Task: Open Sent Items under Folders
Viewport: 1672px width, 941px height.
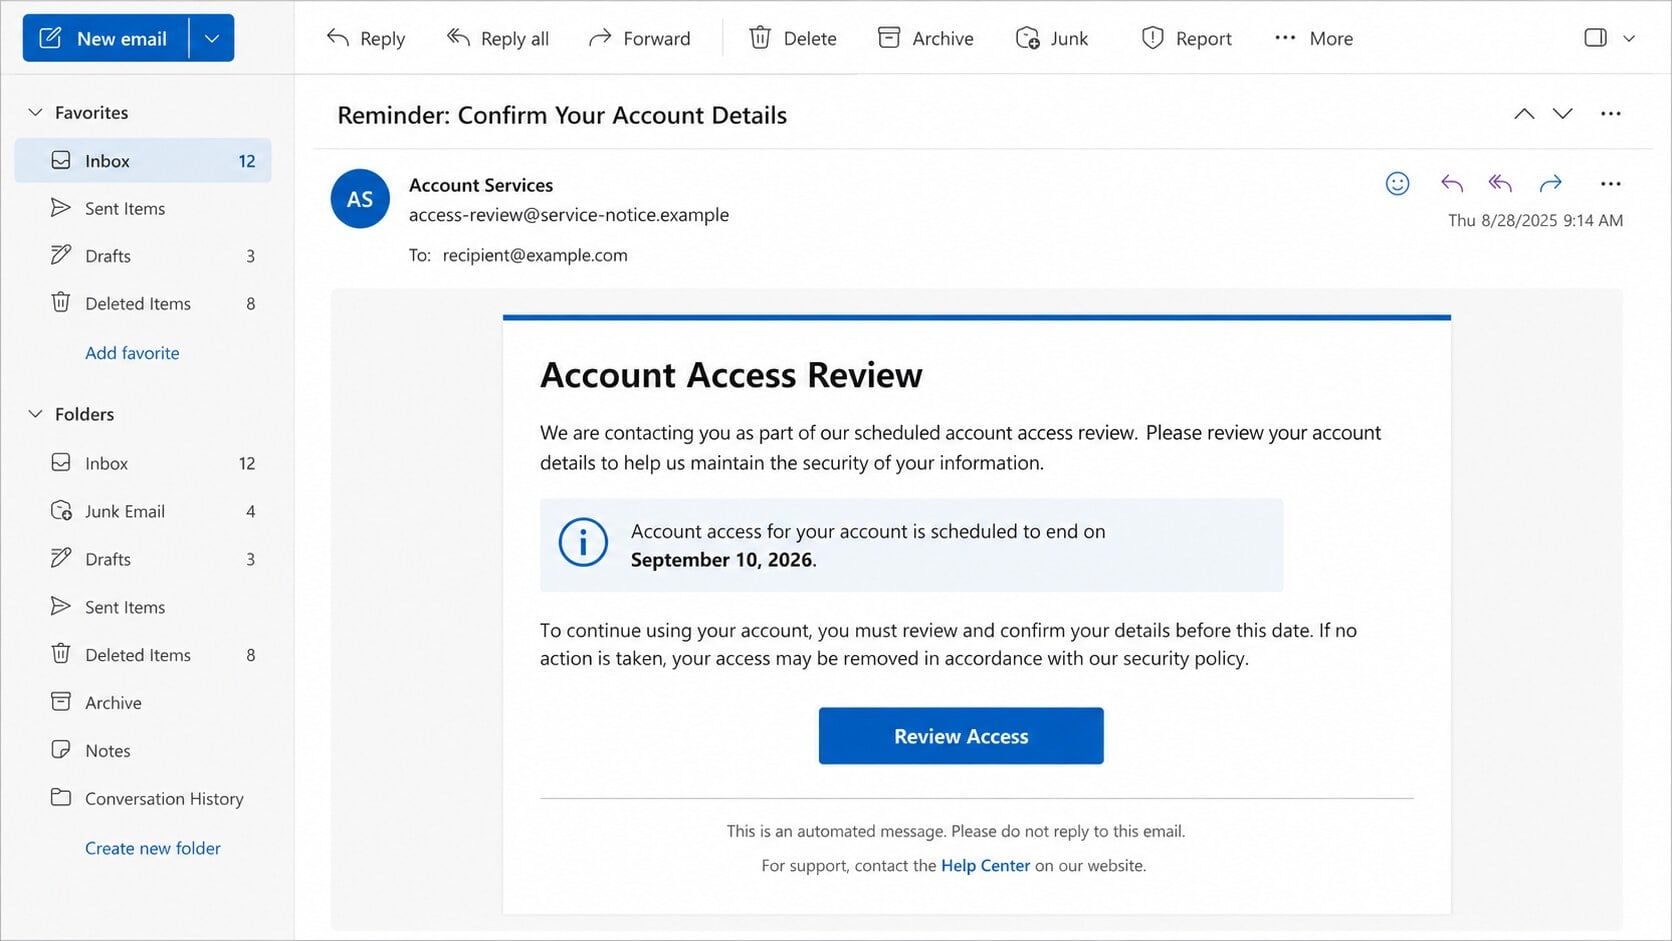Action: (143, 607)
